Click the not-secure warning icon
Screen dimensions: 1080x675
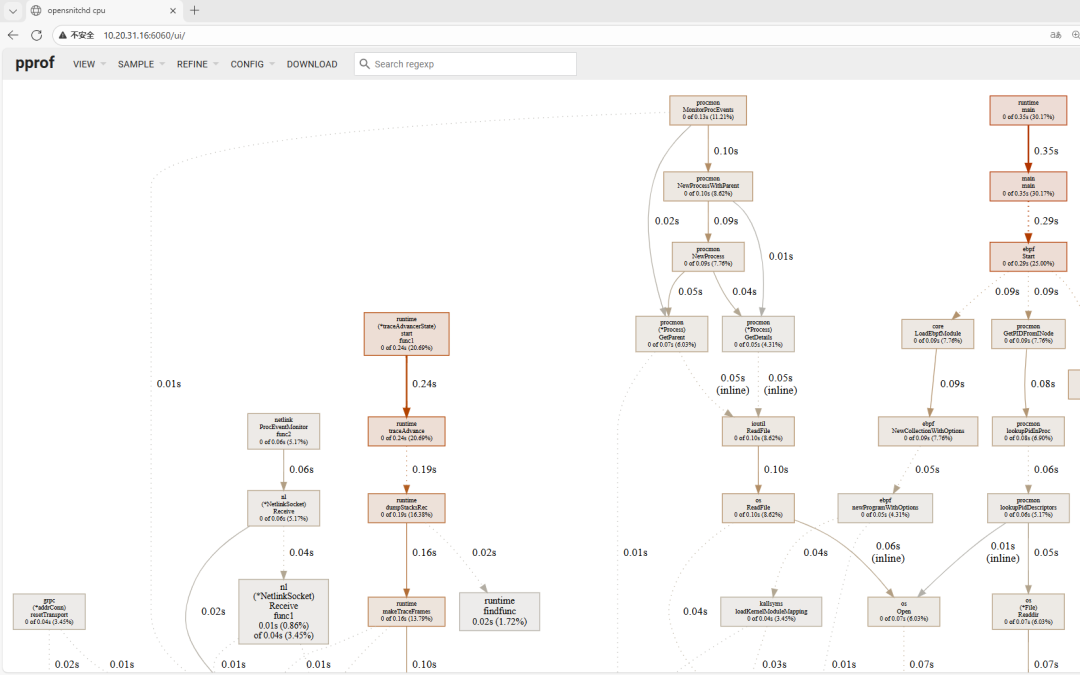[63, 35]
